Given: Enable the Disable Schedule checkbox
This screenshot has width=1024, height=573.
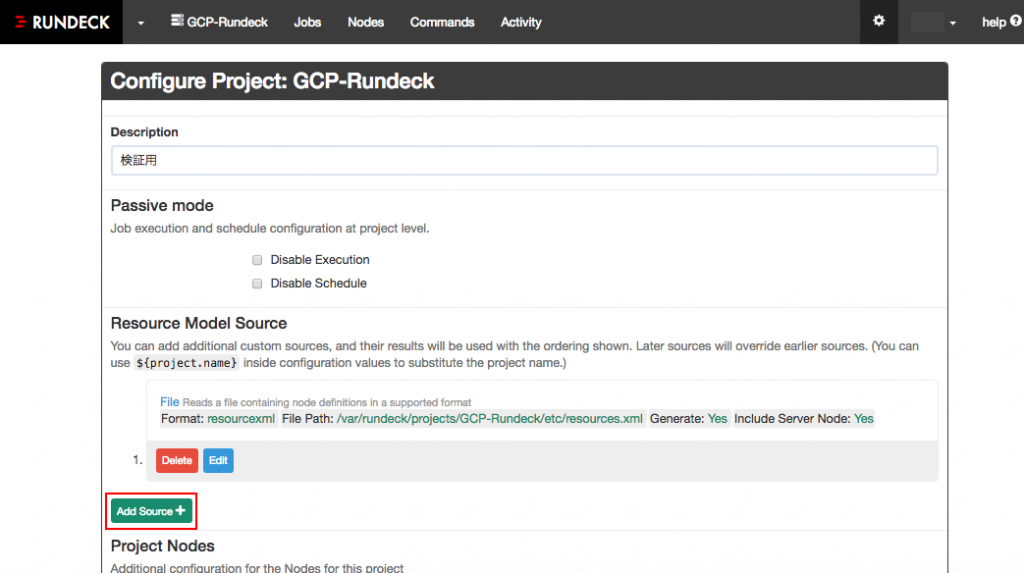Looking at the screenshot, I should [257, 284].
